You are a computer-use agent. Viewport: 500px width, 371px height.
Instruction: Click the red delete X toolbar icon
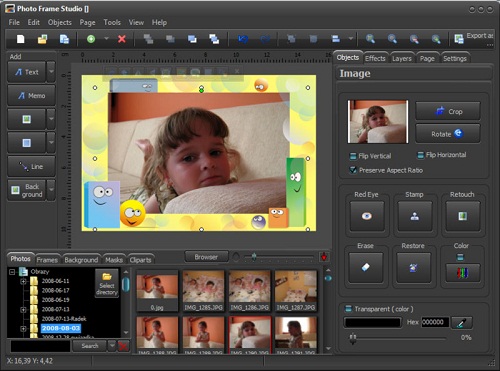[x=122, y=39]
